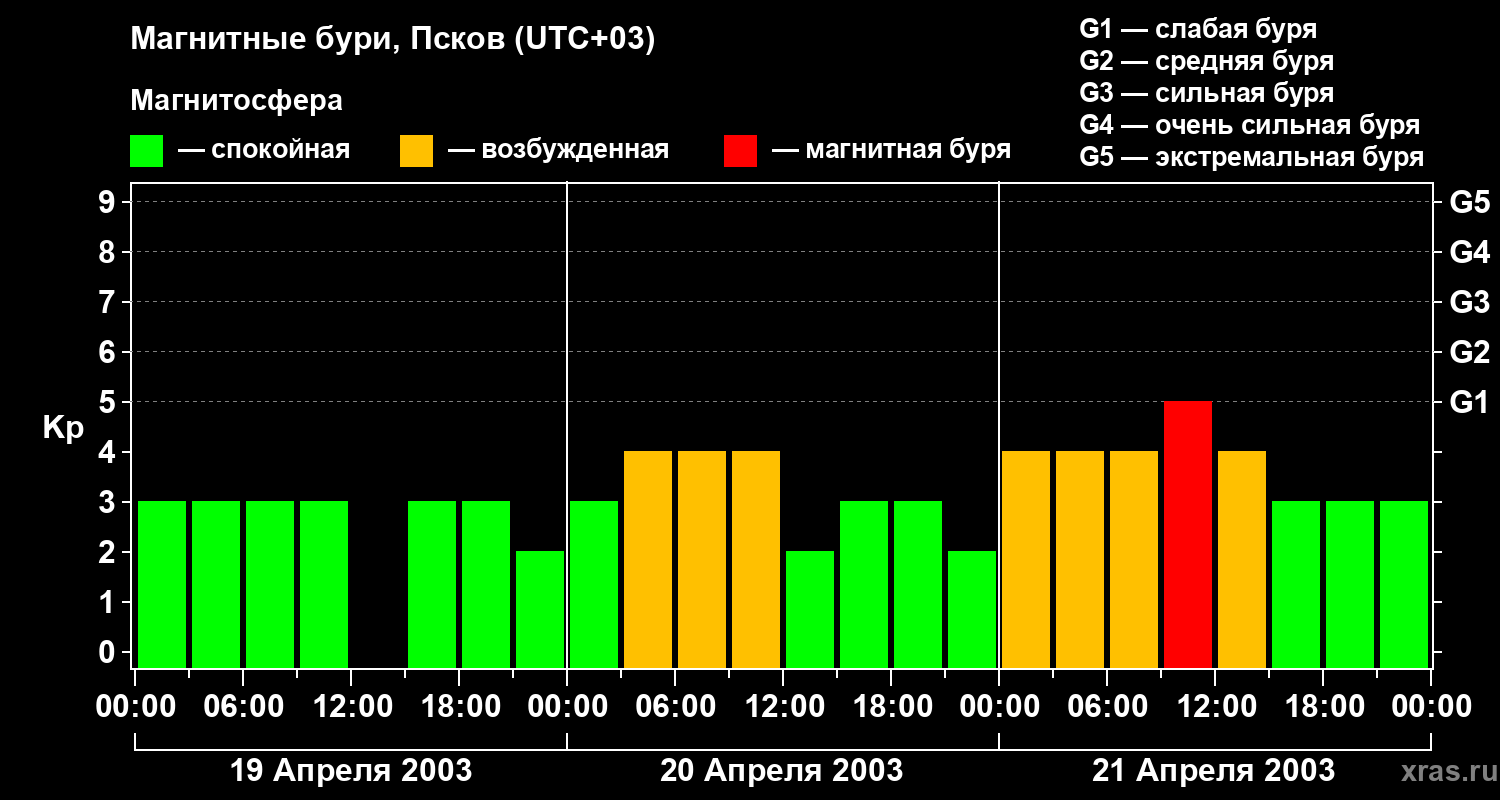Screen dimensions: 1500x800
Task: Click the 'G3 — сильная буря' legend entry
Action: coord(1206,93)
